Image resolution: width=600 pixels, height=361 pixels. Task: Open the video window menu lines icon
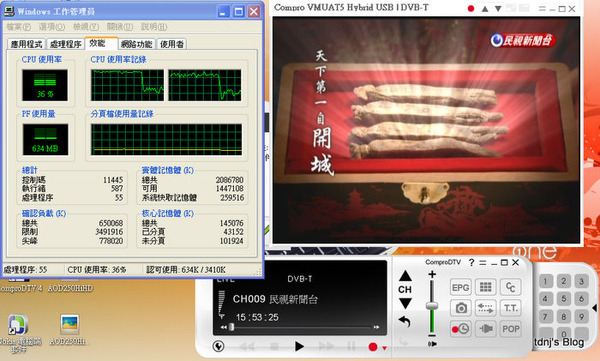point(542,8)
